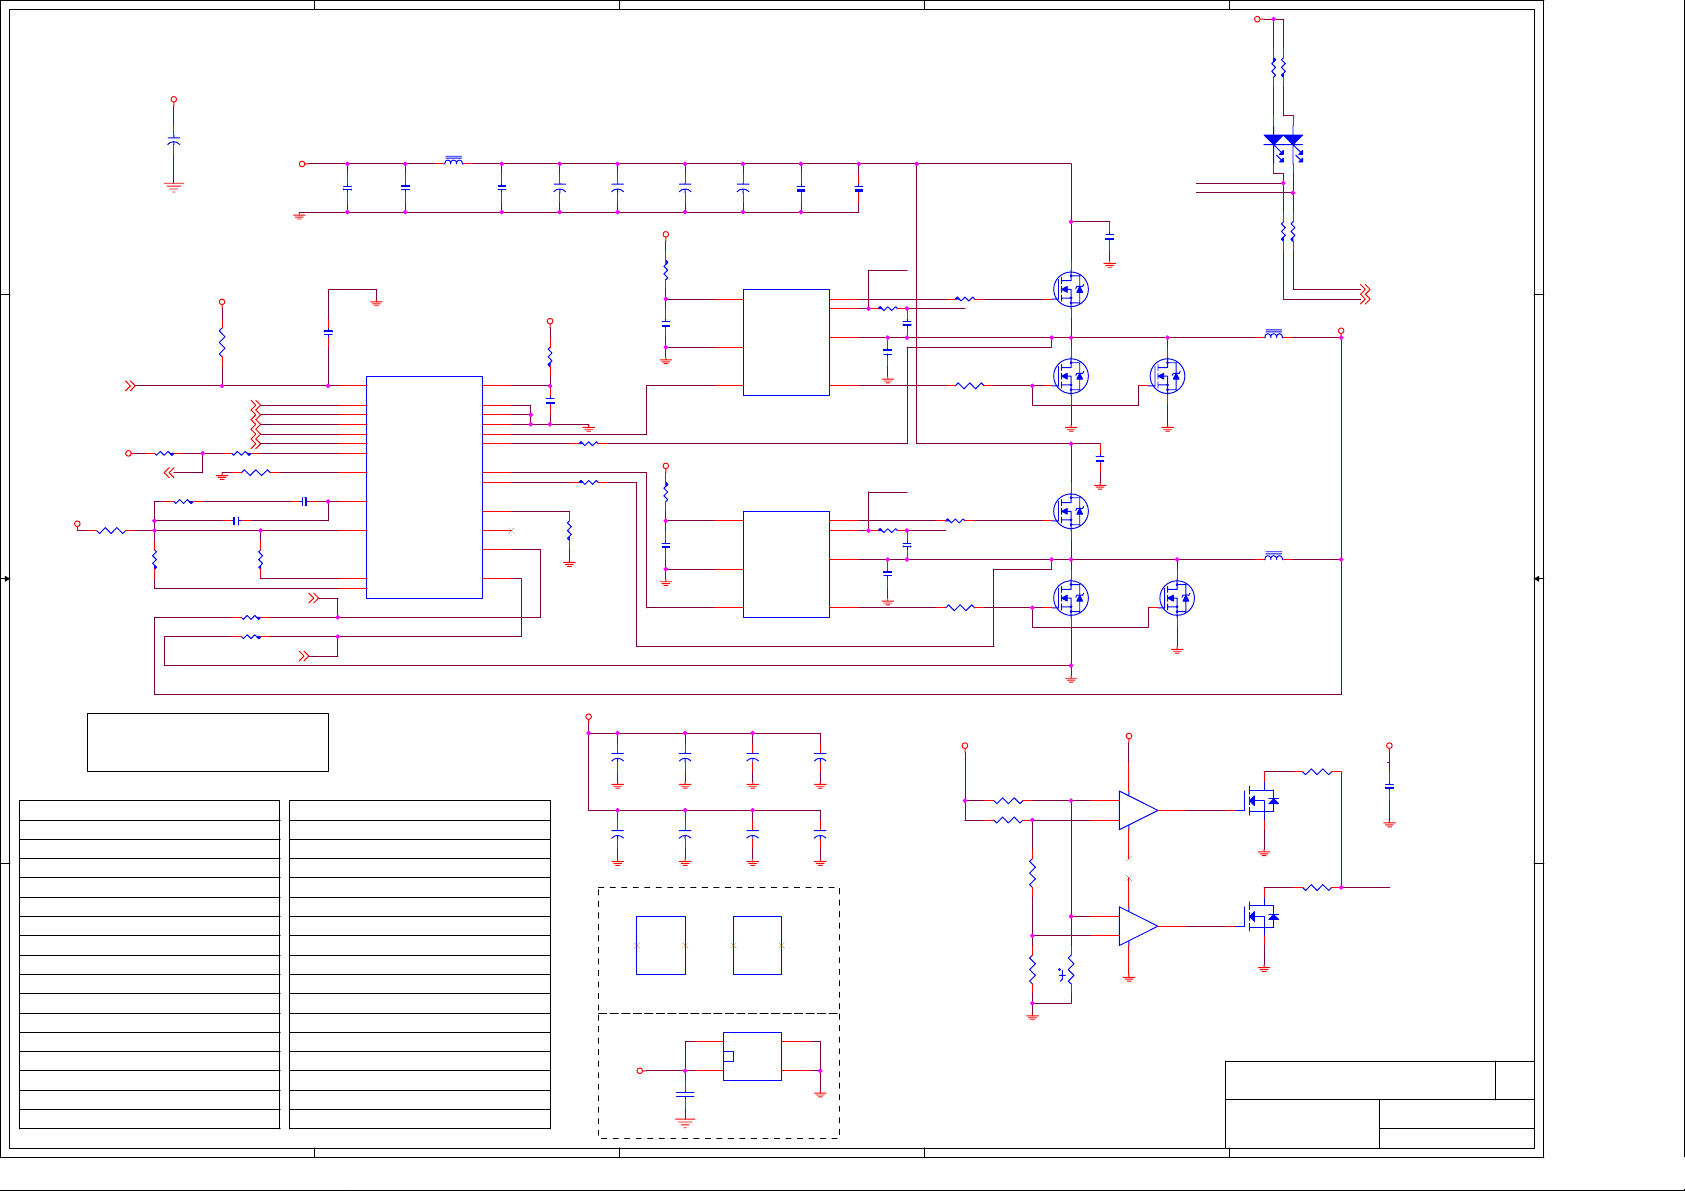The height and width of the screenshot is (1191, 1685).
Task: Select the topmost high-side MOSFET symbol
Action: click(1070, 289)
